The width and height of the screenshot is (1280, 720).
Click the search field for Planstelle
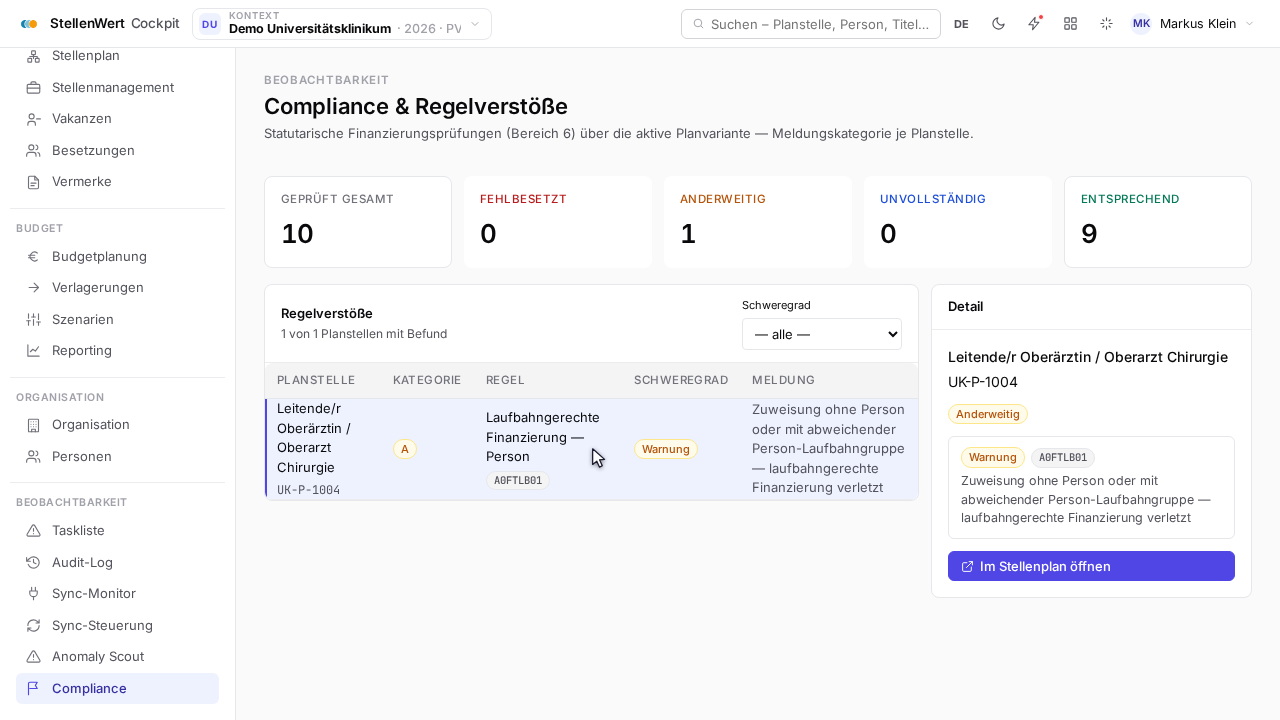pos(811,24)
